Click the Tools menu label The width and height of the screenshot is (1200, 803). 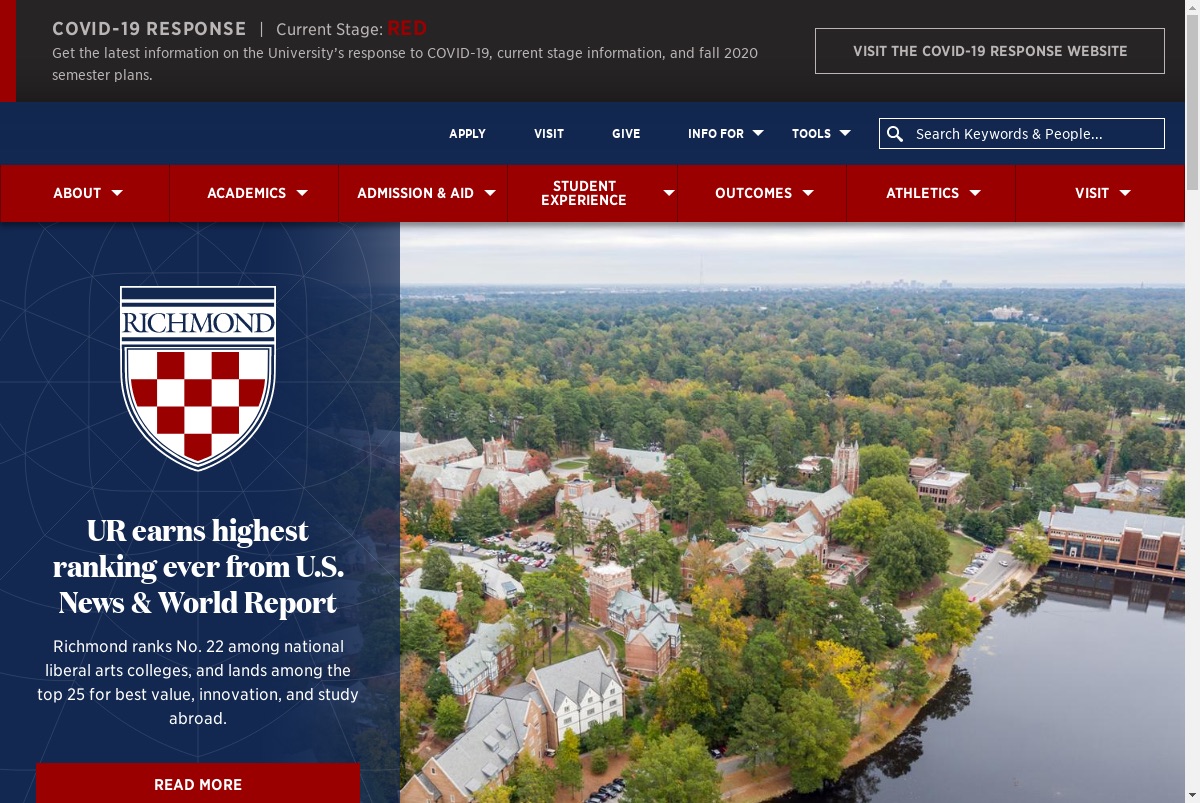pos(811,134)
